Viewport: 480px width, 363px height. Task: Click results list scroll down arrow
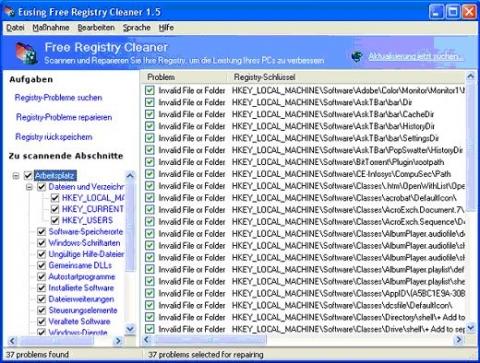(x=470, y=328)
